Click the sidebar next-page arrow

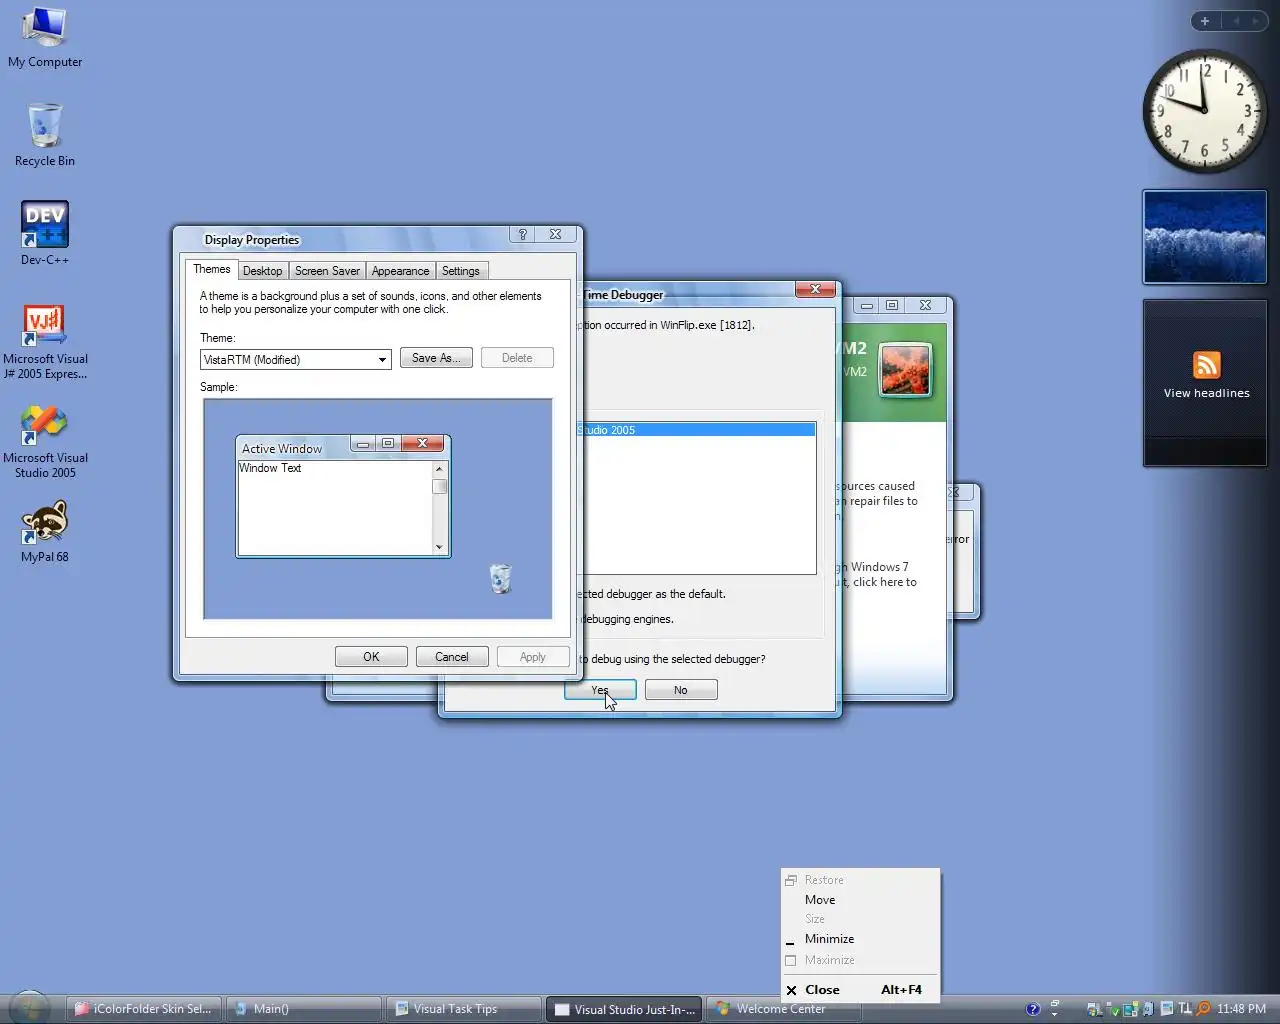1256,21
